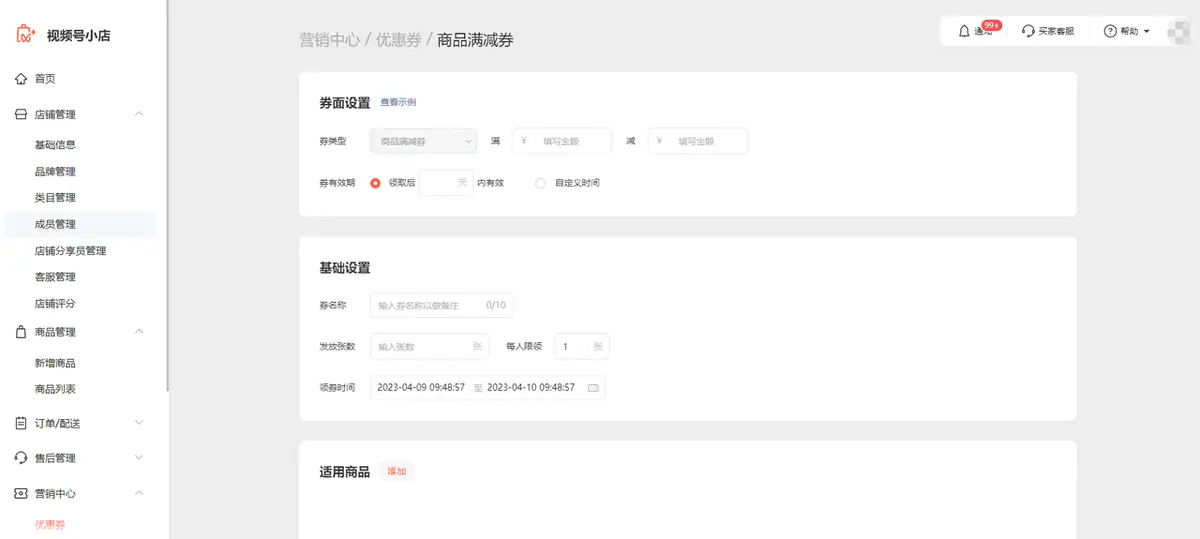Click the 订单/配送 clipboard icon
Screen dimensions: 1200x539
(21, 423)
